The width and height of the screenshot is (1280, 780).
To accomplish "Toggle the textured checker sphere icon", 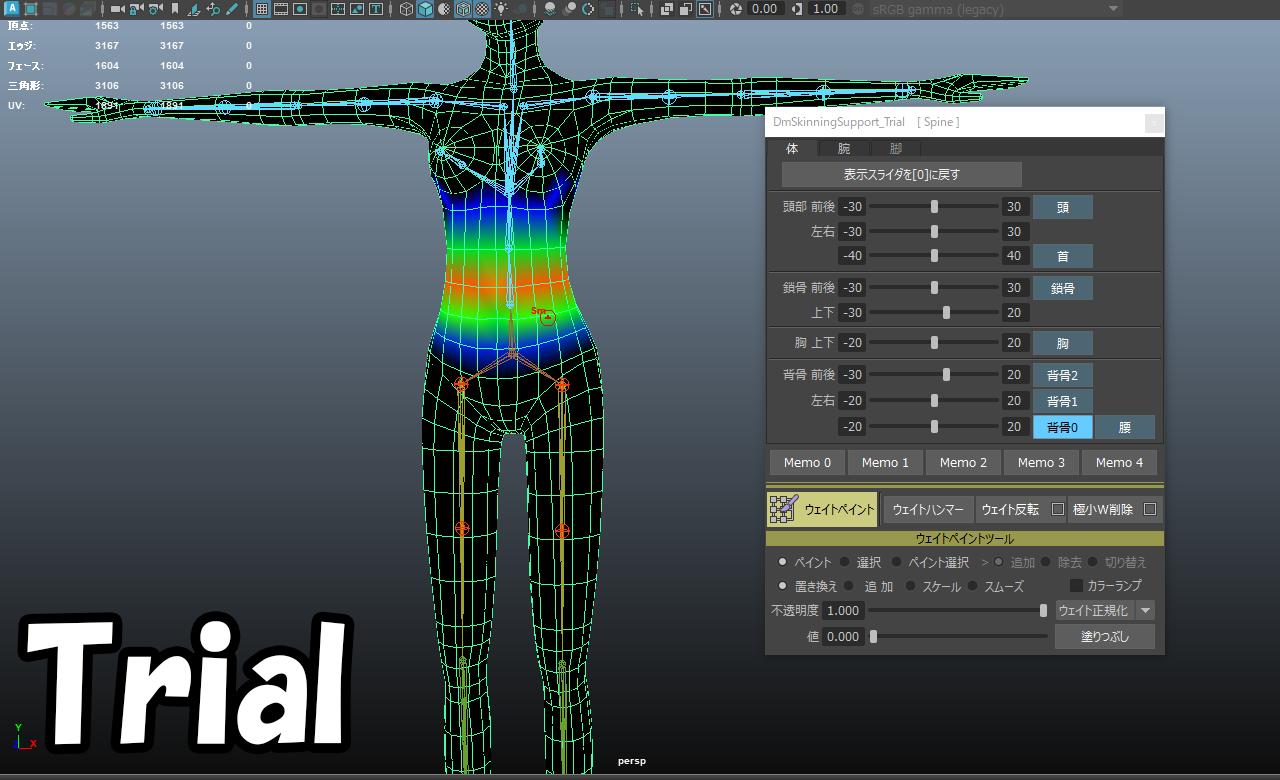I will [x=482, y=9].
